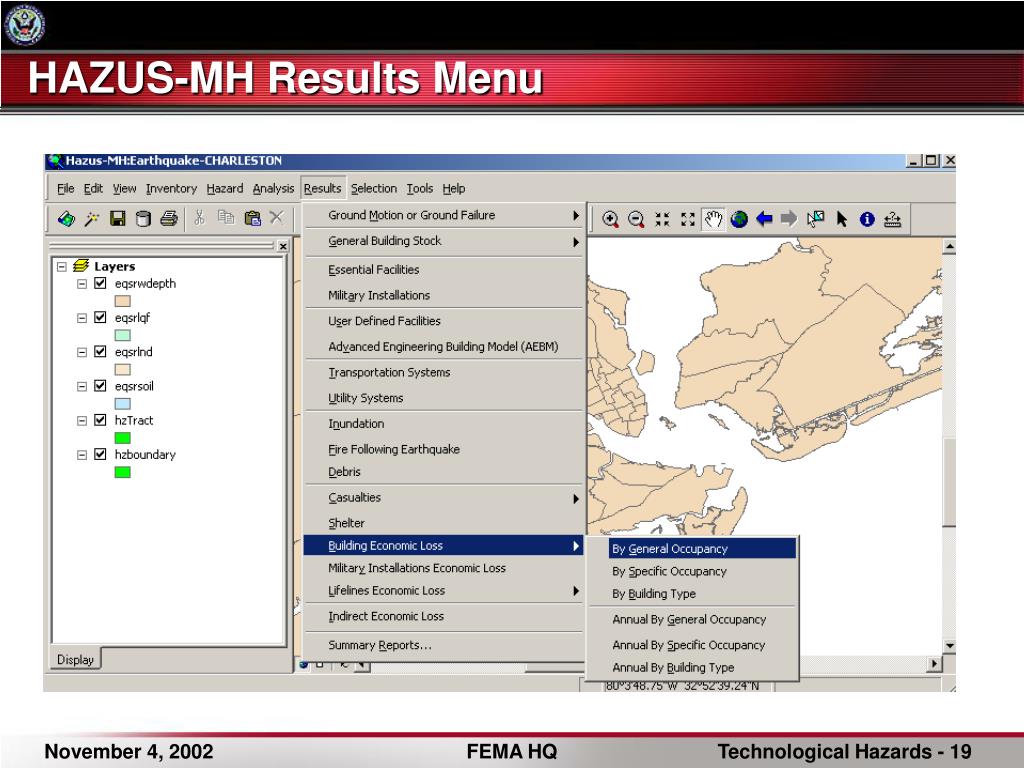Click the map vertical scrollbar down arrow
This screenshot has width=1024, height=768.
[x=949, y=646]
